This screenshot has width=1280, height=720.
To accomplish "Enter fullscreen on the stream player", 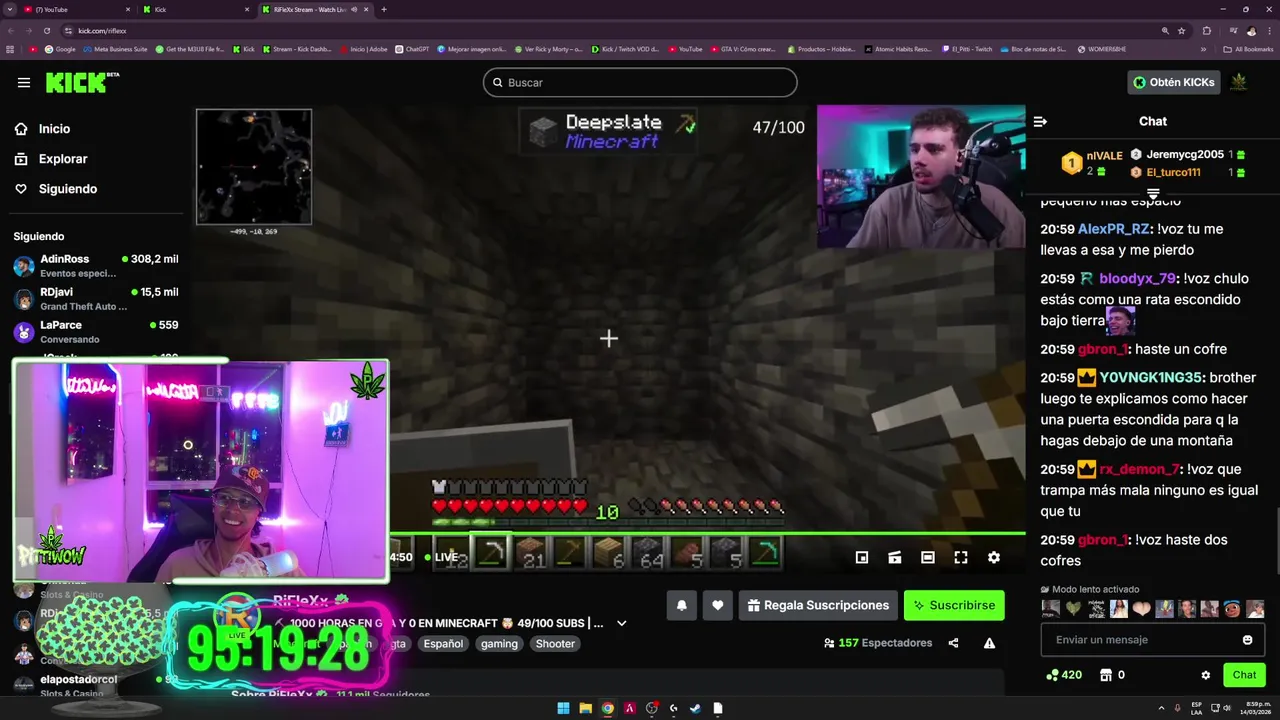I will click(961, 558).
